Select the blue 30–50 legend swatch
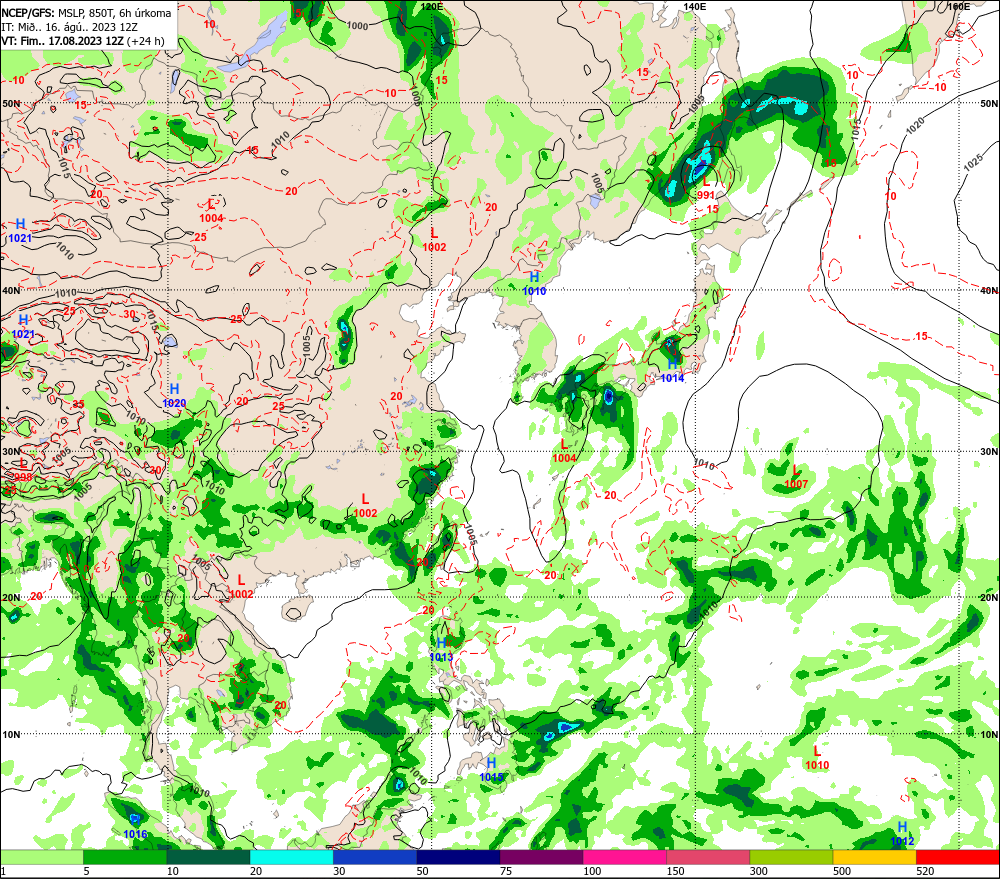The height and width of the screenshot is (879, 1000). (375, 857)
